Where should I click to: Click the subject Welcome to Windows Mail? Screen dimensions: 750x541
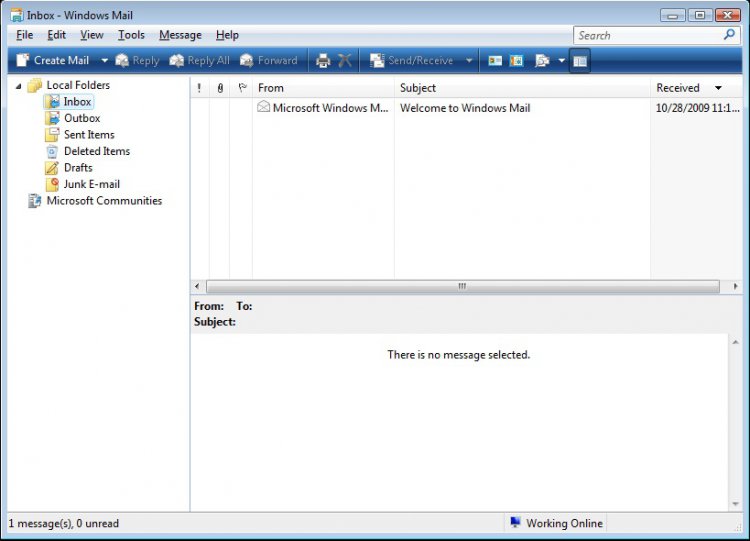[465, 108]
